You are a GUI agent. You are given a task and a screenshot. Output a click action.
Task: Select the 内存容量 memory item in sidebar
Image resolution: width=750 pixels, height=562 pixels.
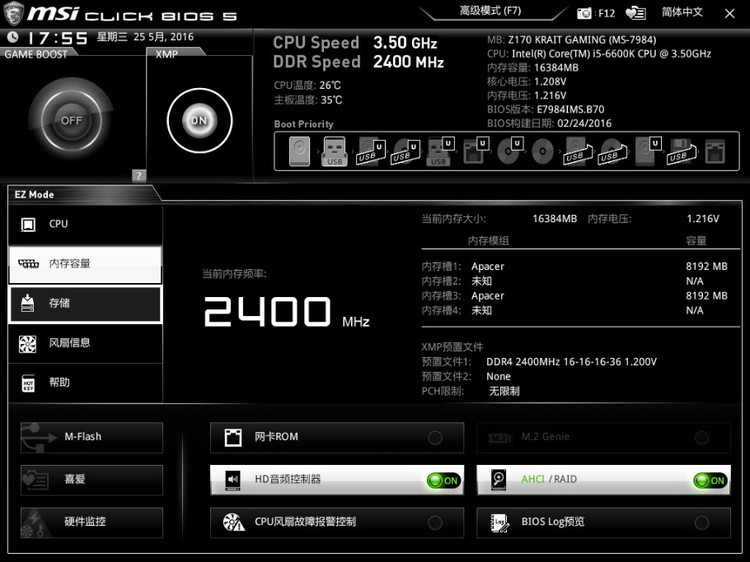point(85,264)
